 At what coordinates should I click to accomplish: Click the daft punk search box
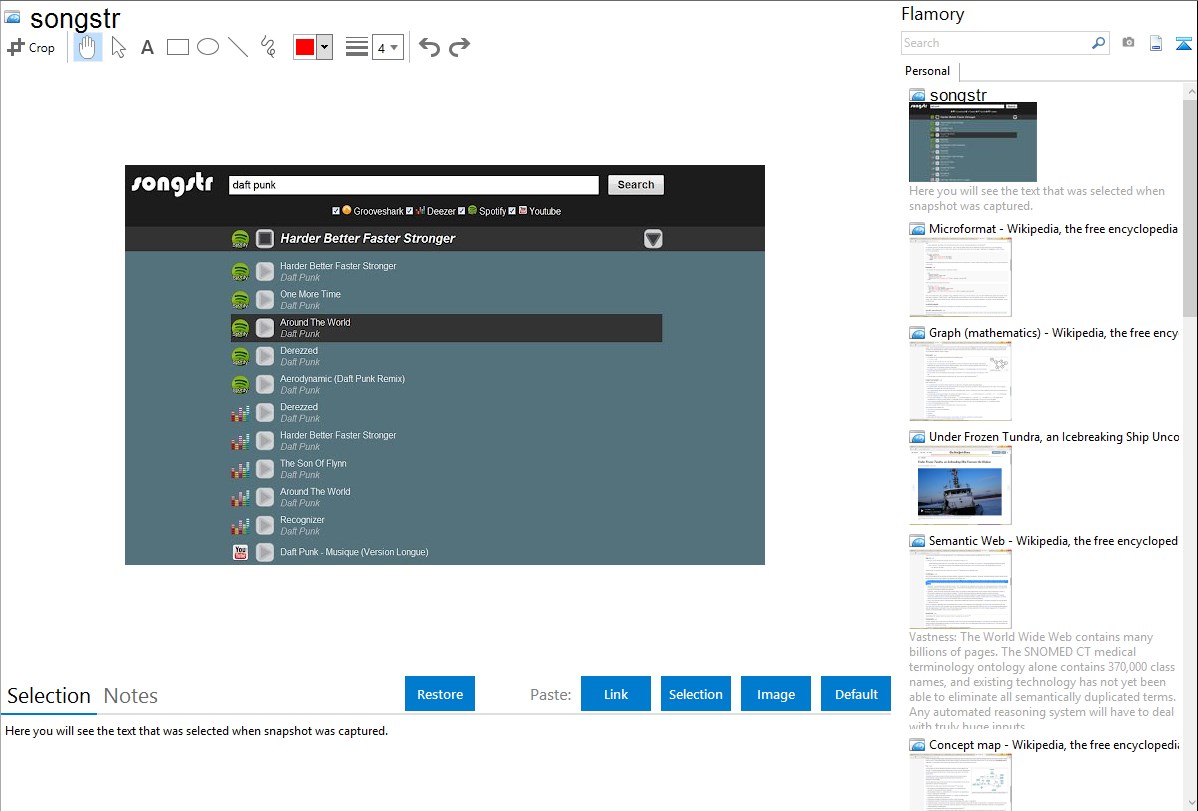coord(413,185)
